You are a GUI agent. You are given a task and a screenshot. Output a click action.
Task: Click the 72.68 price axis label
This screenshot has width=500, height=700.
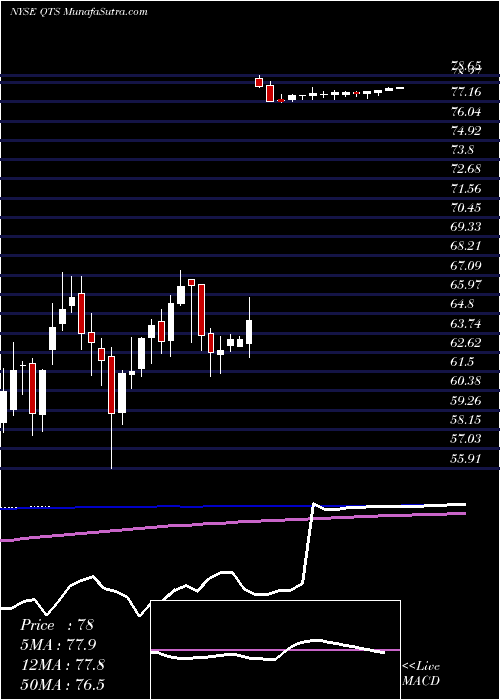pos(466,169)
